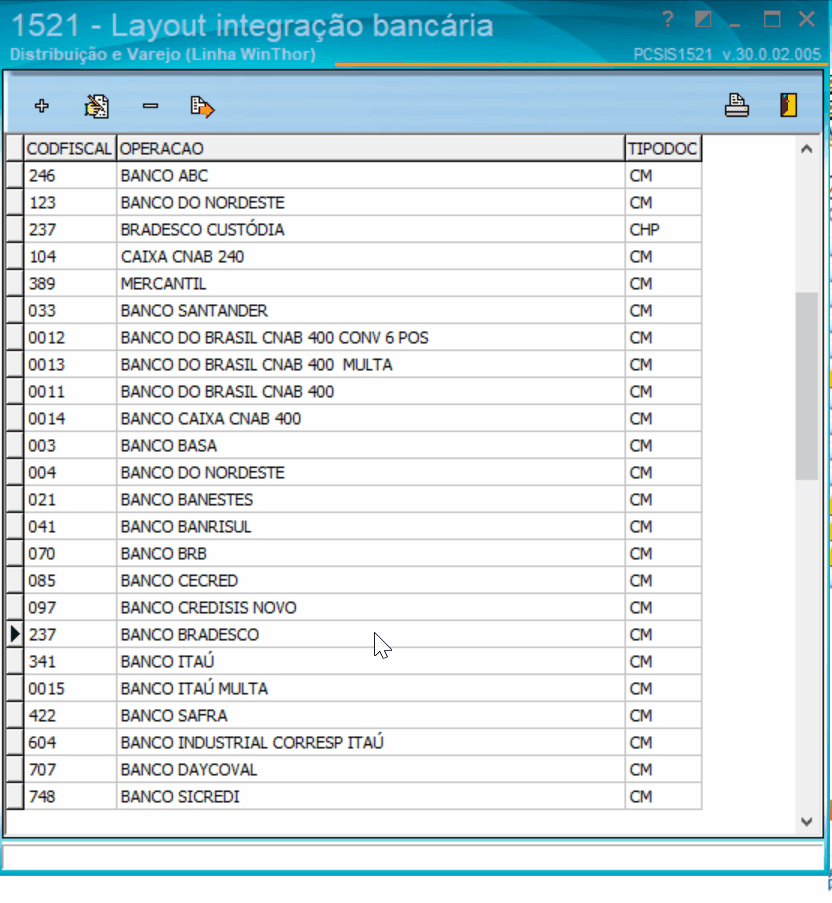Screen dimensions: 832x903
Task: Select the BANCO ITAÚ MULTA row
Action: [x=354, y=689]
